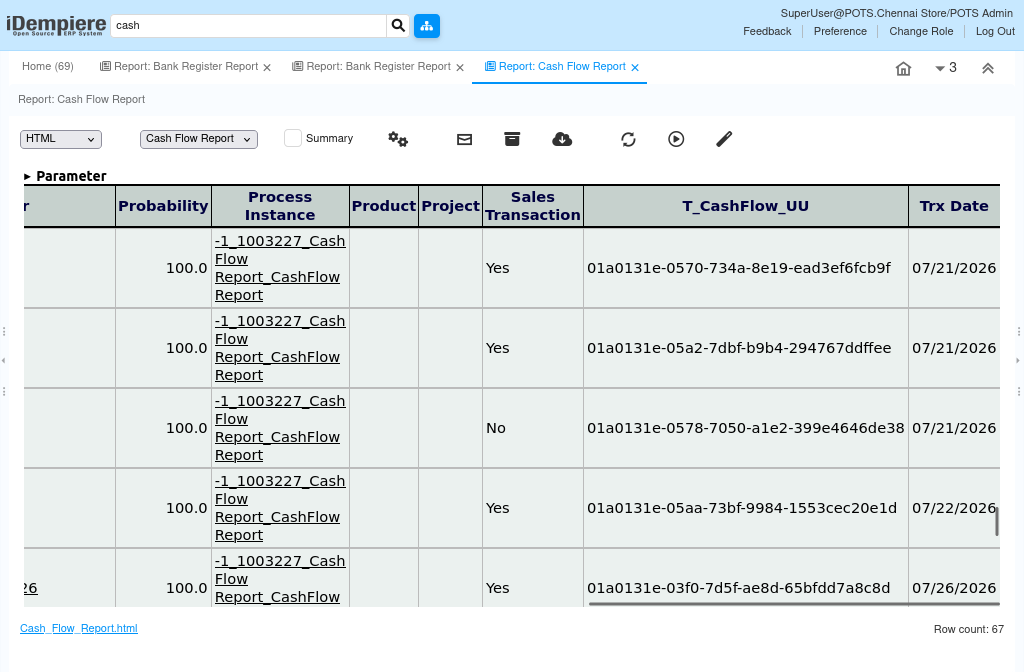Open the menu tree icon button
The image size is (1024, 672).
pyautogui.click(x=426, y=25)
